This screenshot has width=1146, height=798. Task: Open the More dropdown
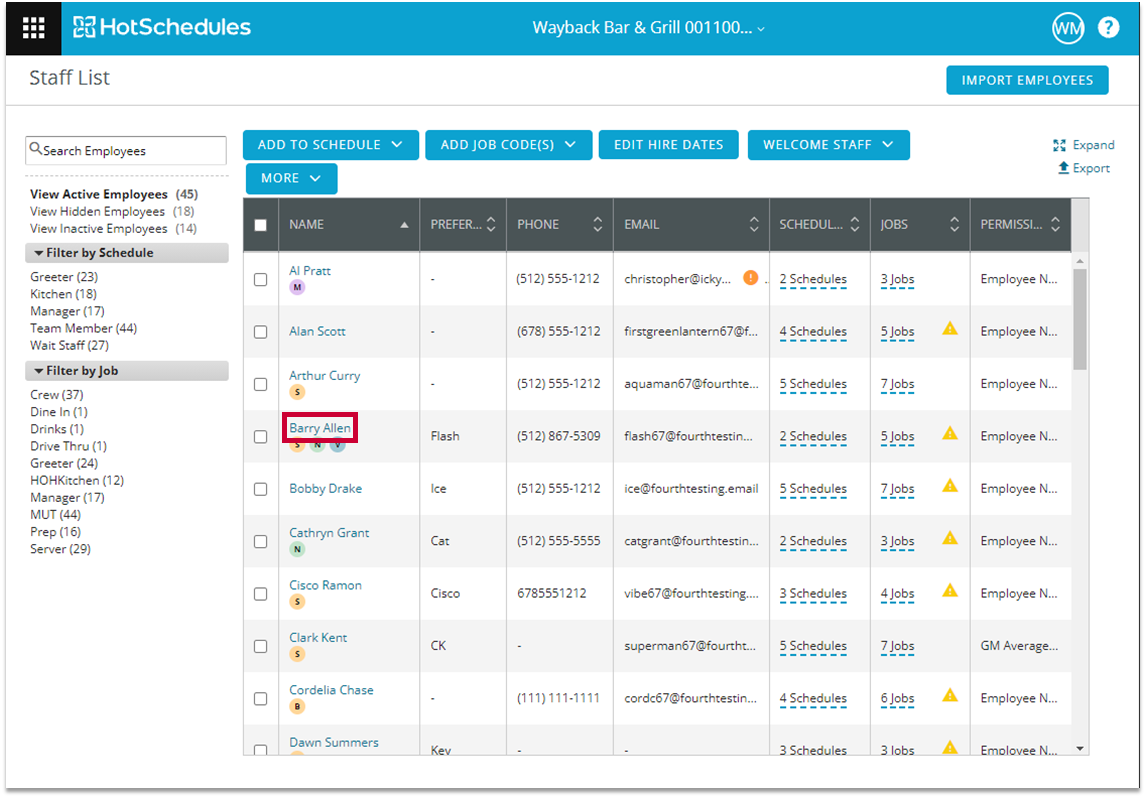click(291, 178)
